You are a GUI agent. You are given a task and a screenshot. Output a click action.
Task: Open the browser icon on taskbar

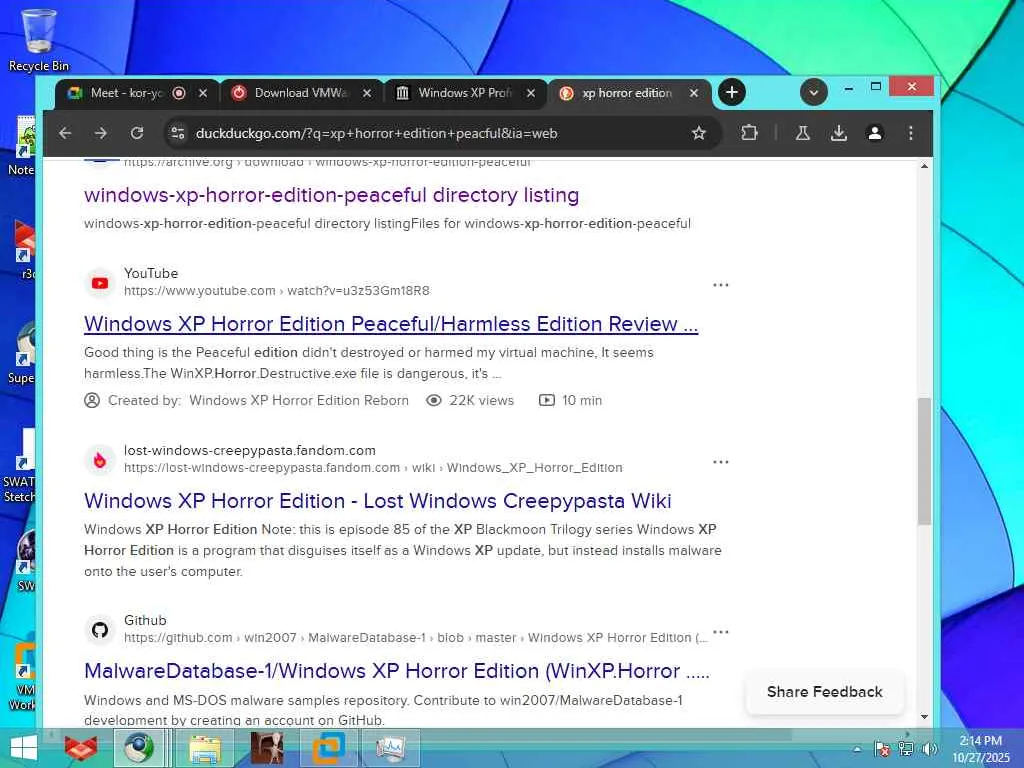[138, 748]
